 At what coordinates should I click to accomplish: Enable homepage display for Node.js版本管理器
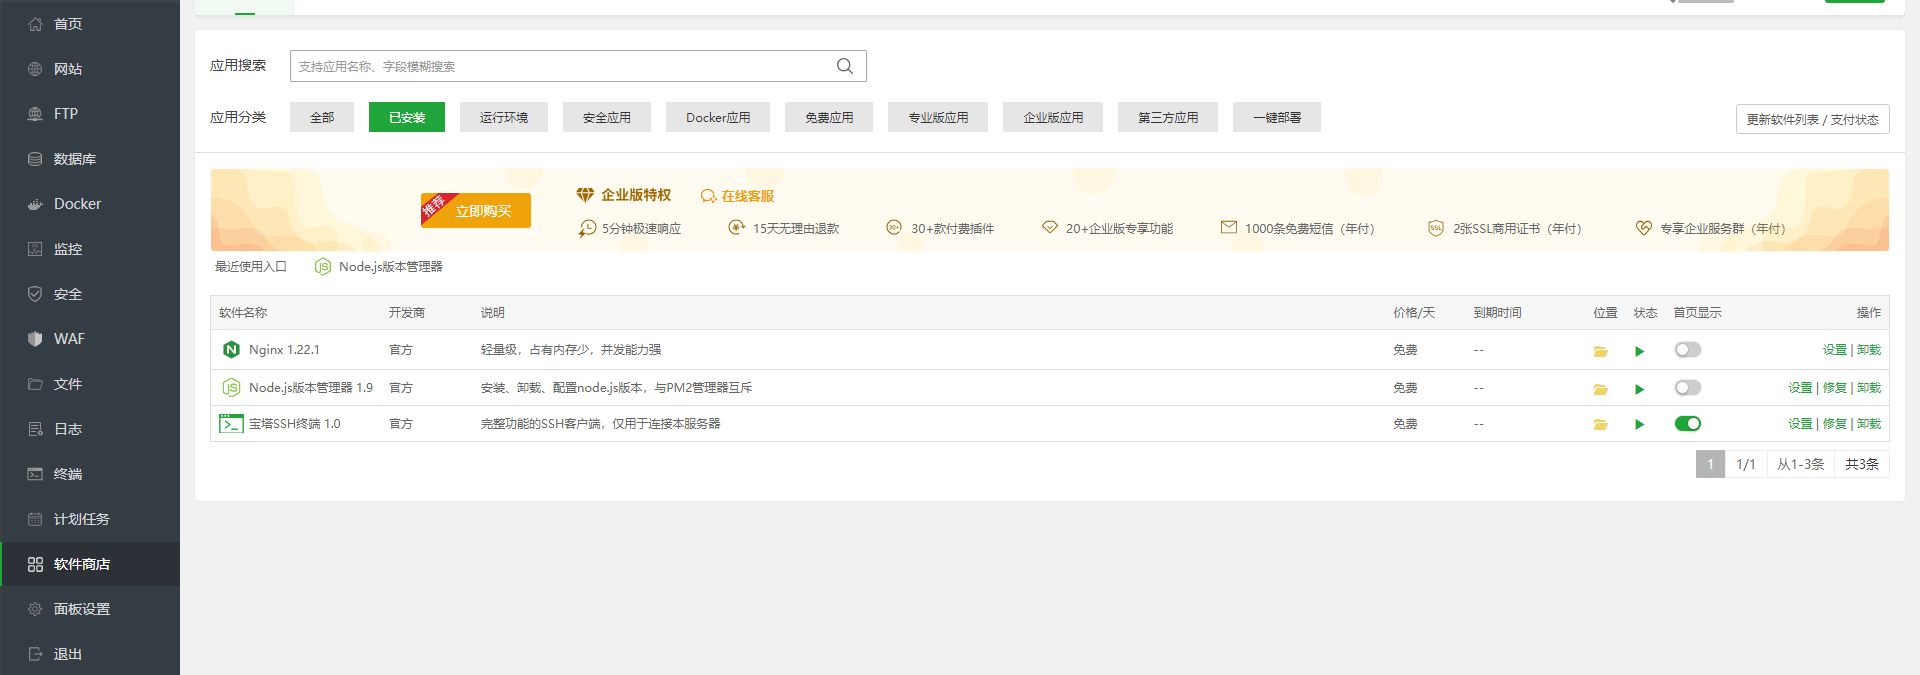tap(1688, 388)
